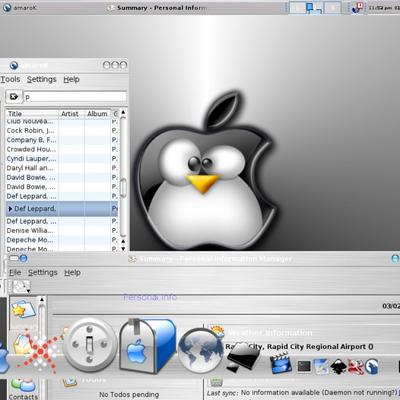Image resolution: width=400 pixels, height=400 pixels.
Task: Click the Kontact toolbar icon below the File menu
Action: (x=21, y=287)
